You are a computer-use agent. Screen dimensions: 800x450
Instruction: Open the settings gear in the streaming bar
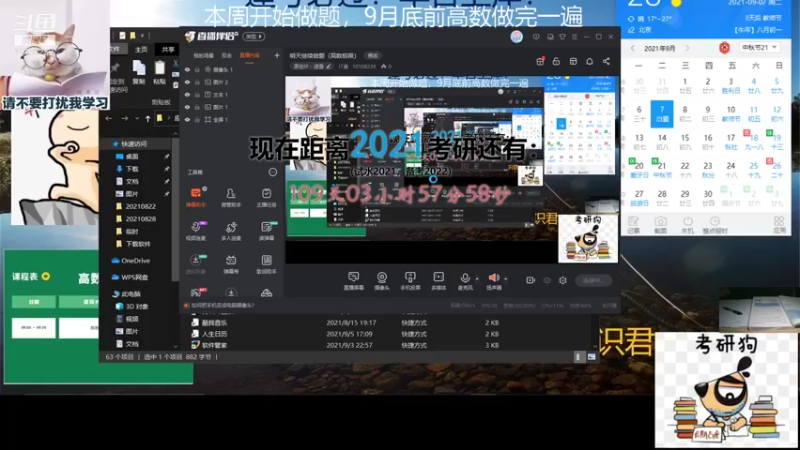point(563,280)
